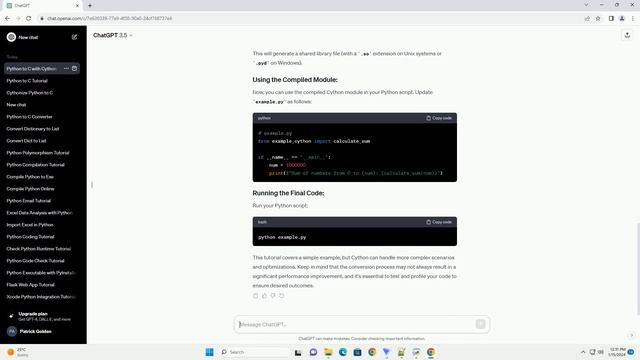Copy code from the bash code block
This screenshot has width=640, height=360.
tap(439, 222)
